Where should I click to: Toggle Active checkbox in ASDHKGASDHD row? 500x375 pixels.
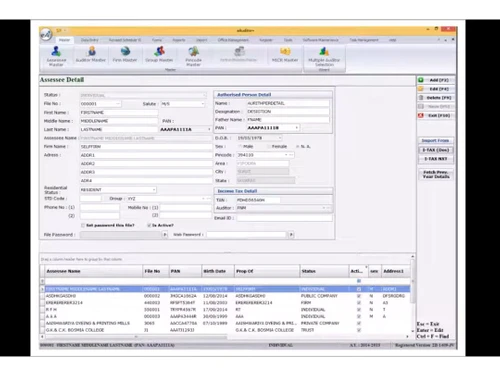tap(359, 296)
